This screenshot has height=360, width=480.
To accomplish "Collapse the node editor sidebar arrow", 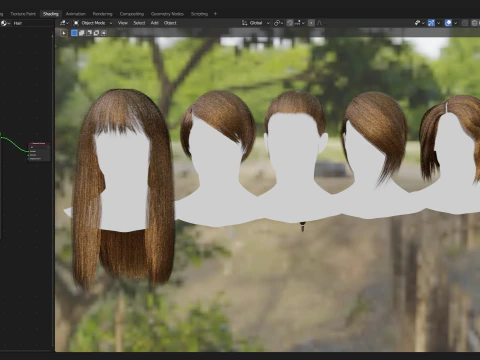I will pyautogui.click(x=52, y=36).
